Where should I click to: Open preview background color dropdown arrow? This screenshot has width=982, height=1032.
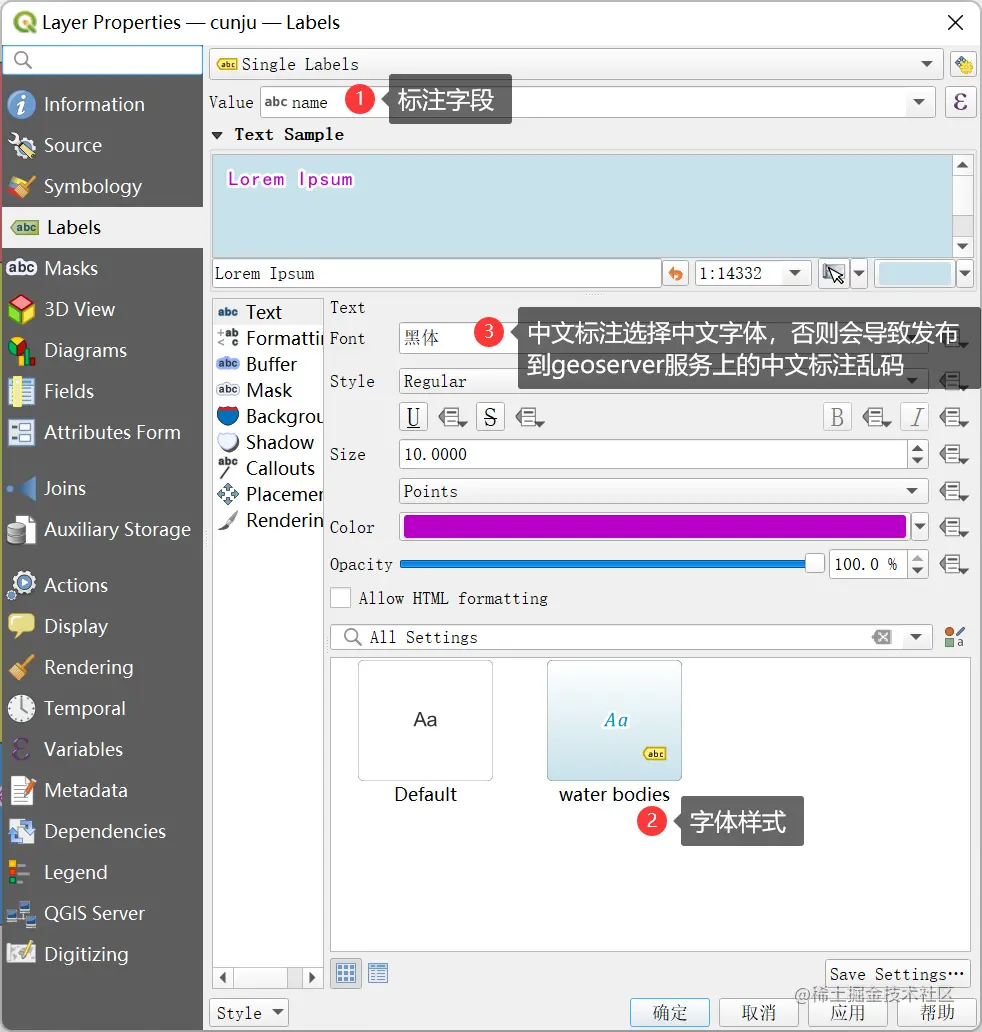[x=965, y=273]
